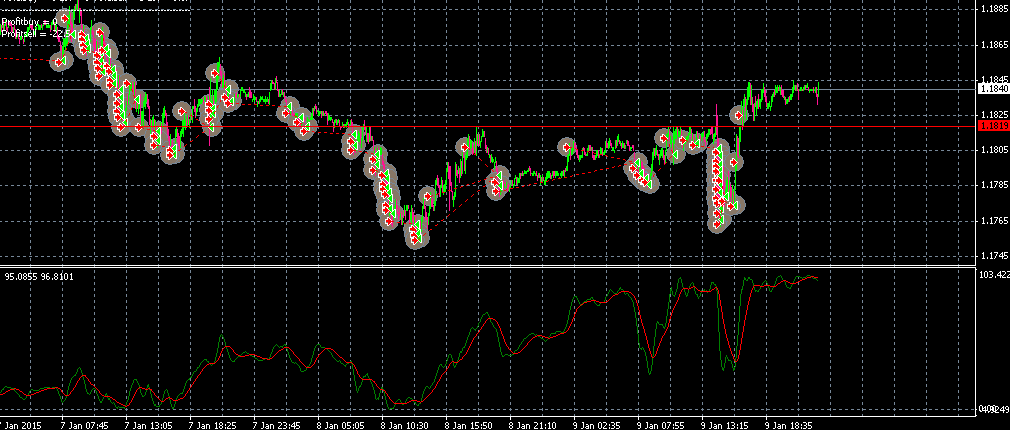Click the 1.1765 price scale label
This screenshot has height=430, width=1010.
[993, 221]
